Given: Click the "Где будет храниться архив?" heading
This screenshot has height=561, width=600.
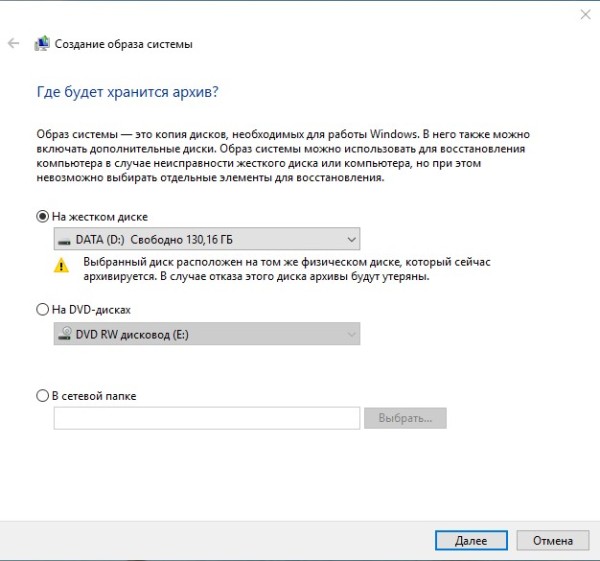Looking at the screenshot, I should pyautogui.click(x=127, y=92).
